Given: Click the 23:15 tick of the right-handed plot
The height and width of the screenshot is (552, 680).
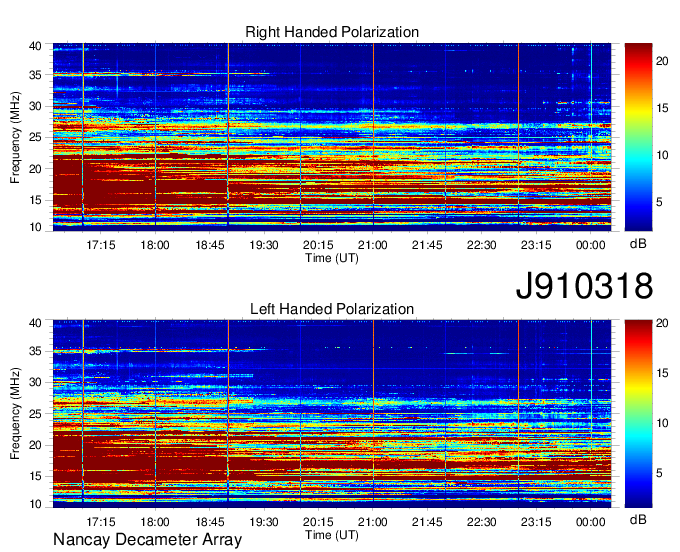Looking at the screenshot, I should [536, 245].
